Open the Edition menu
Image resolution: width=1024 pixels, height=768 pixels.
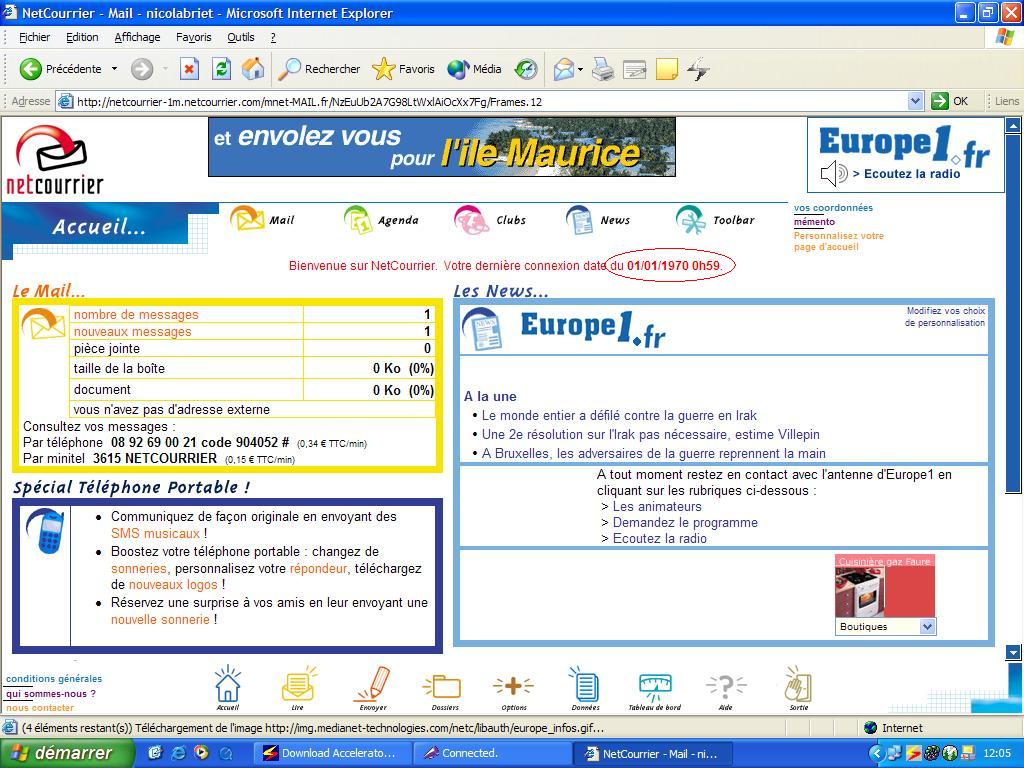[x=82, y=37]
